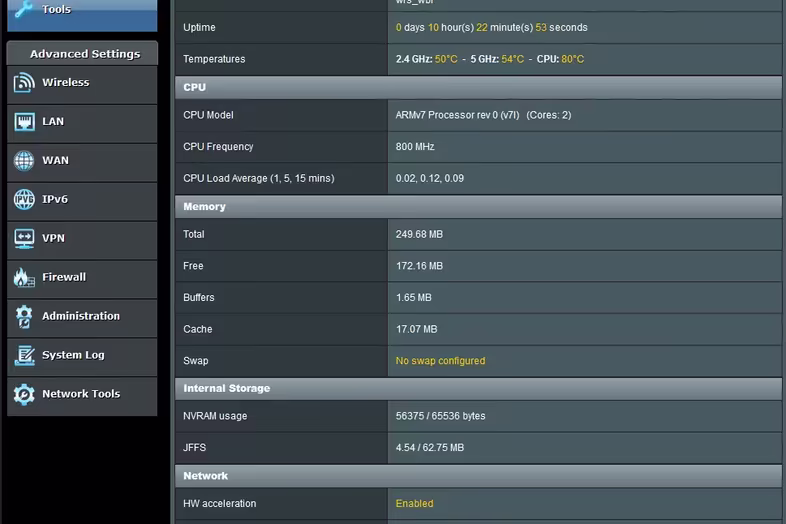Click the HW acceleration label
Screen dimensions: 786x524
(x=220, y=503)
